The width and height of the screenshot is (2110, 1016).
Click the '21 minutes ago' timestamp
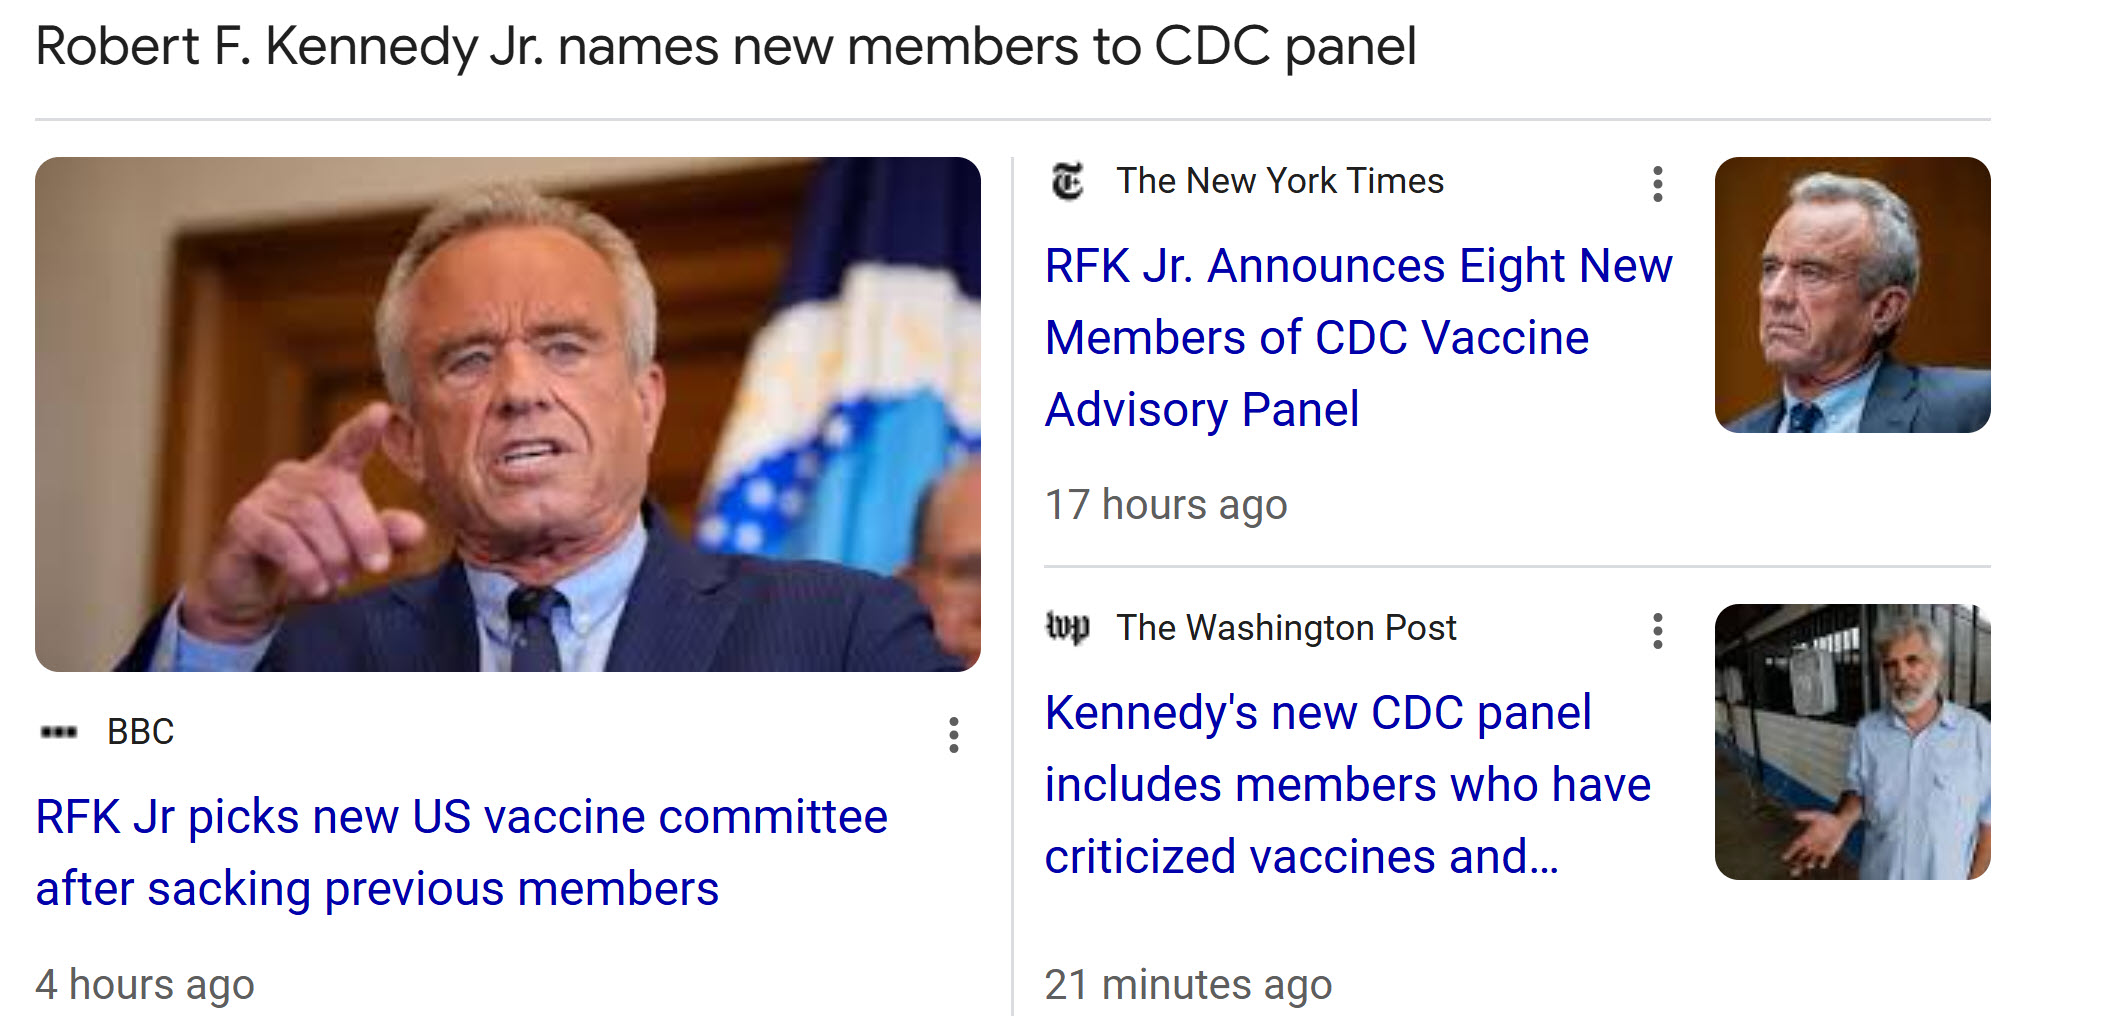click(1188, 985)
